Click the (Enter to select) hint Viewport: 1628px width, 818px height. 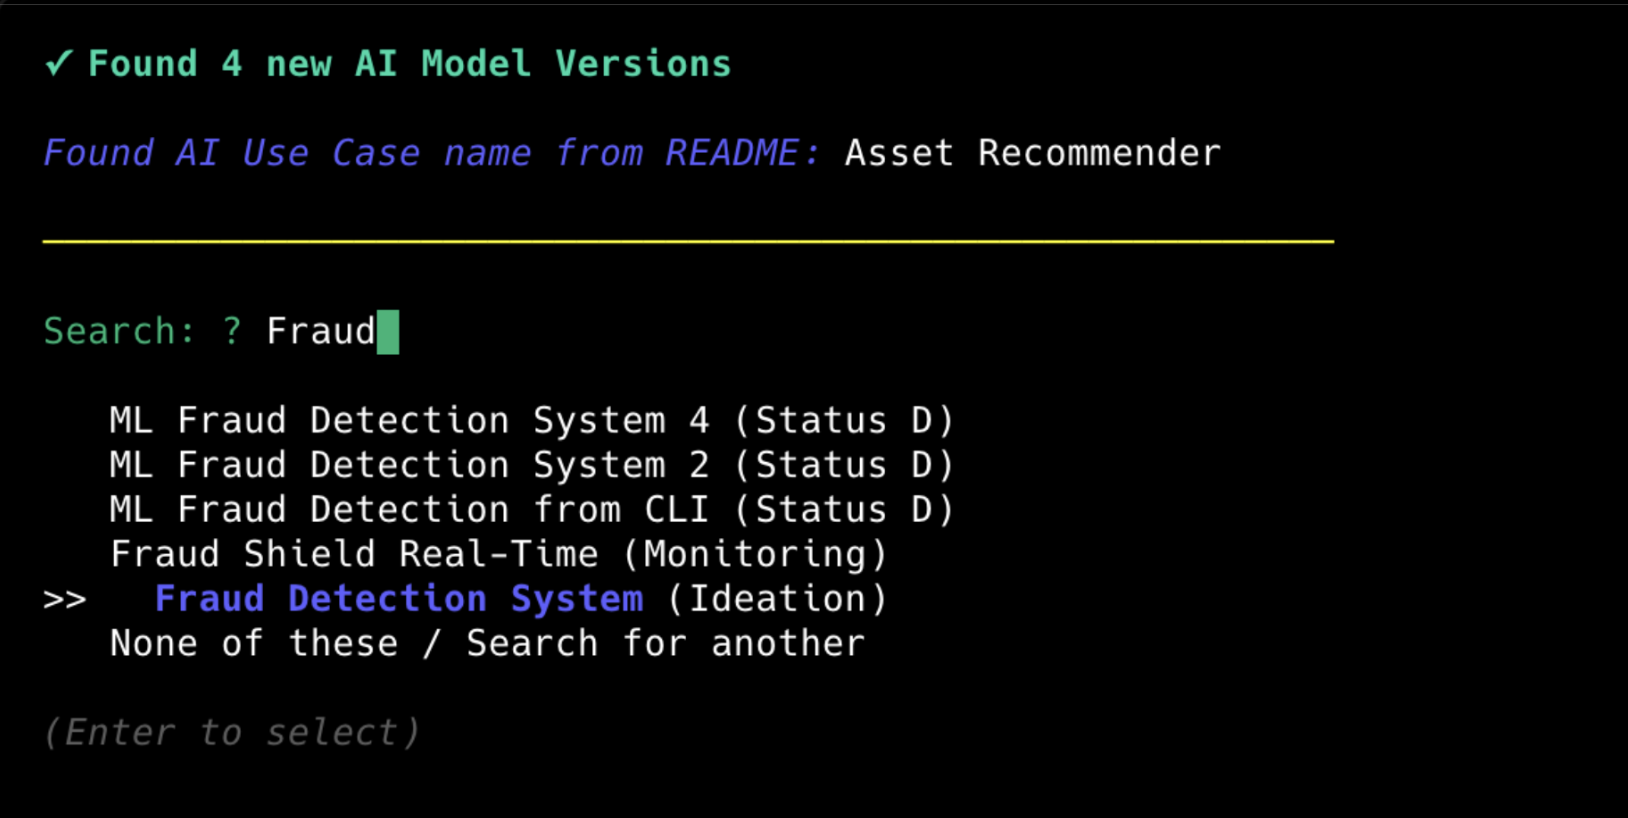[x=231, y=733]
